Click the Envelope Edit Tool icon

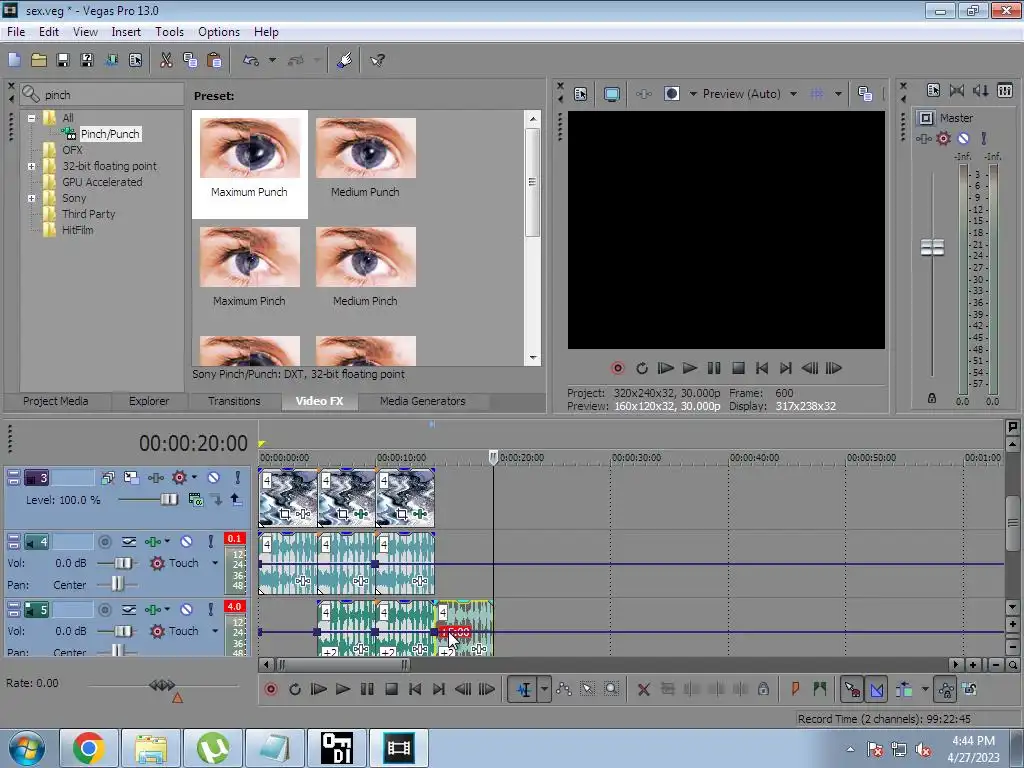click(x=564, y=689)
